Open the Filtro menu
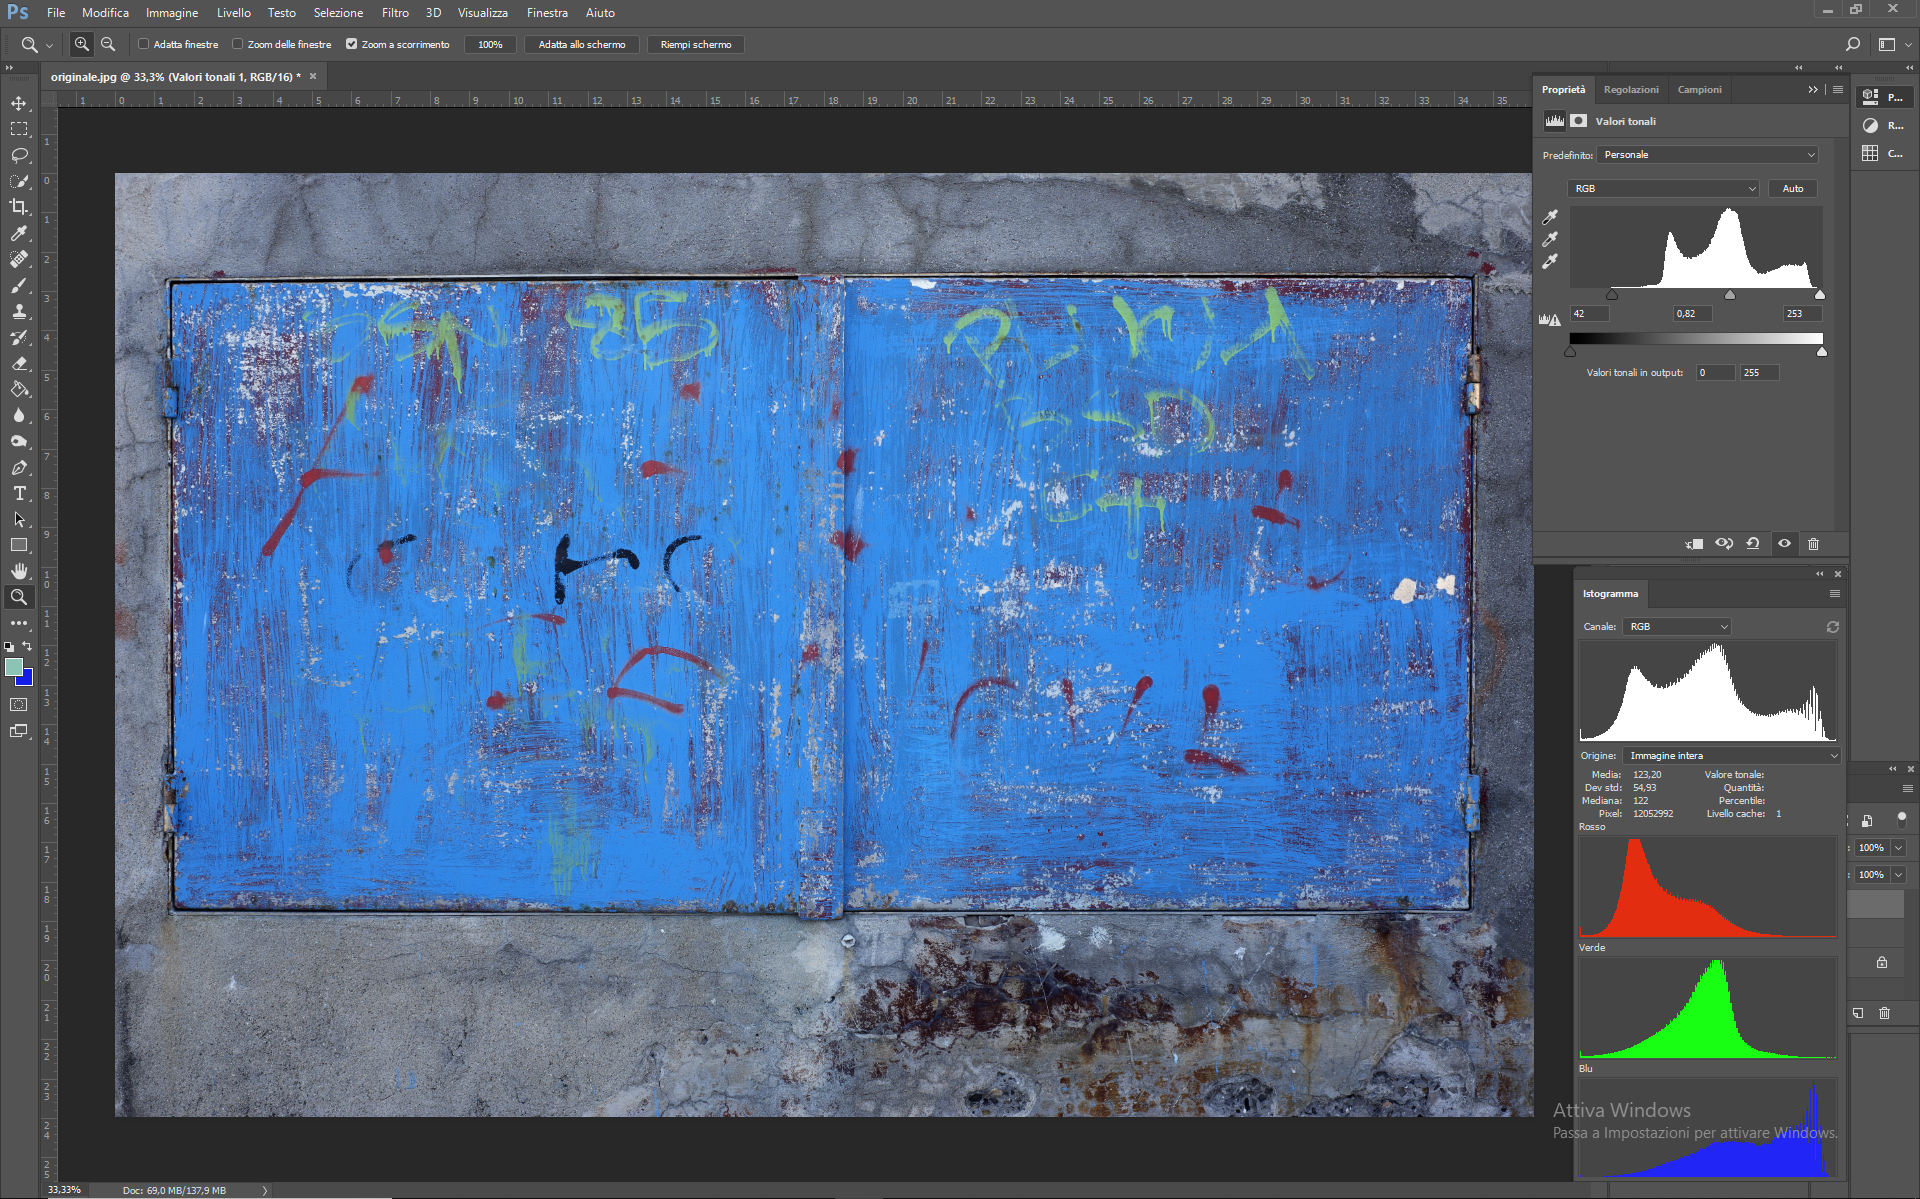Screen dimensions: 1920x1199 click(x=395, y=13)
